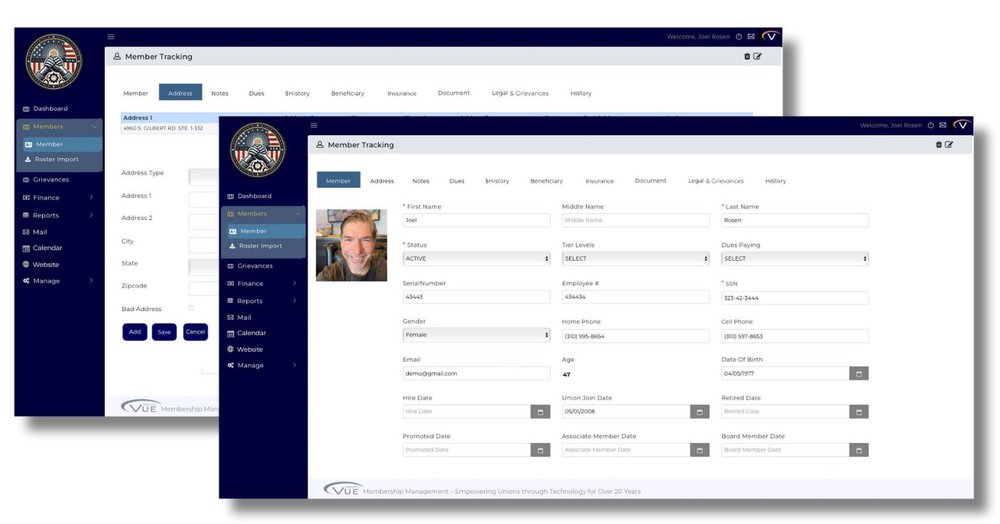Open Dashboard in the front window sidebar
Viewport: 1000px width, 524px height.
pos(249,196)
